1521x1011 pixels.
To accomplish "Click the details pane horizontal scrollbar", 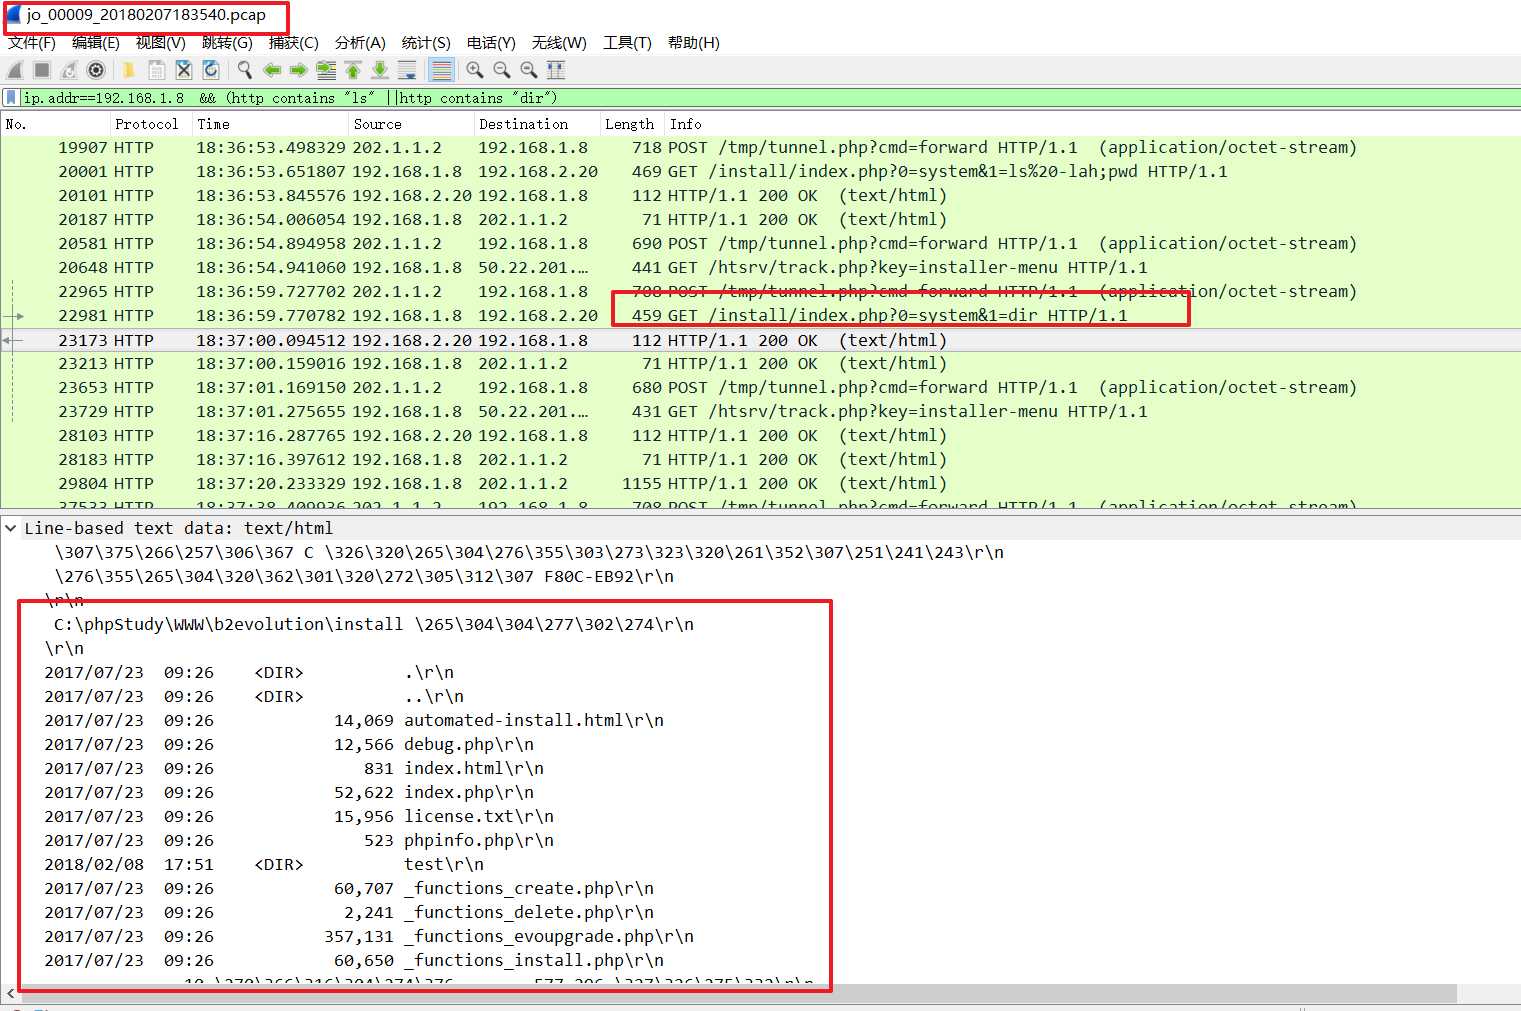I will 738,993.
